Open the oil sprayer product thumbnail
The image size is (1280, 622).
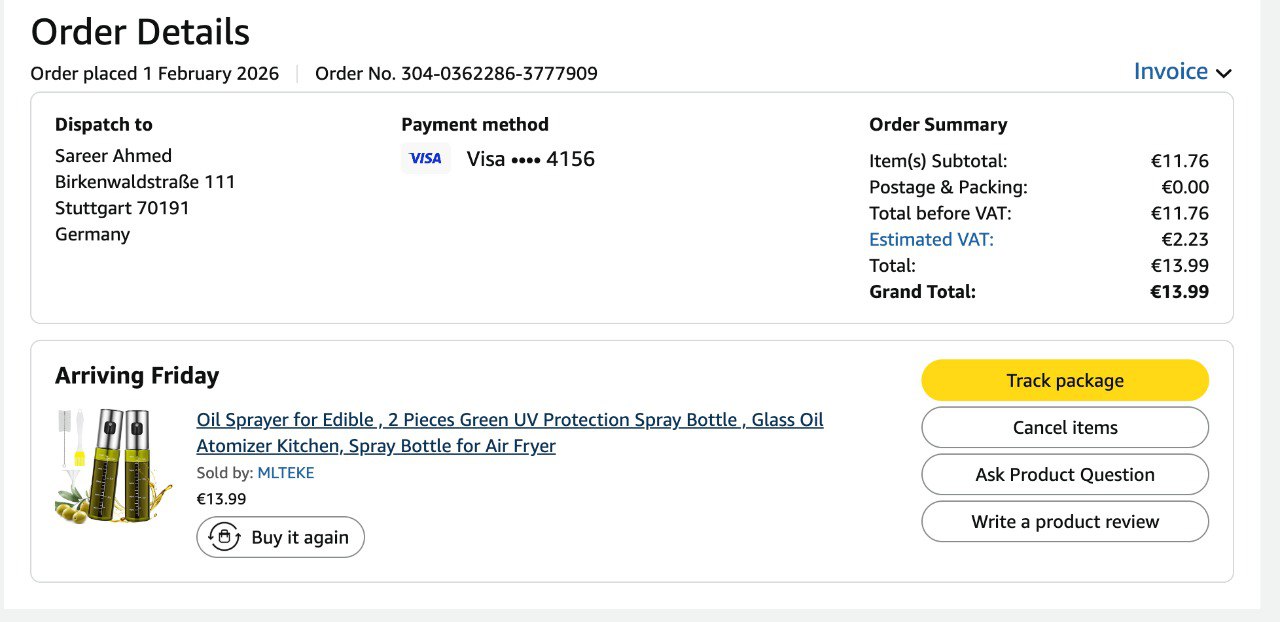102,466
